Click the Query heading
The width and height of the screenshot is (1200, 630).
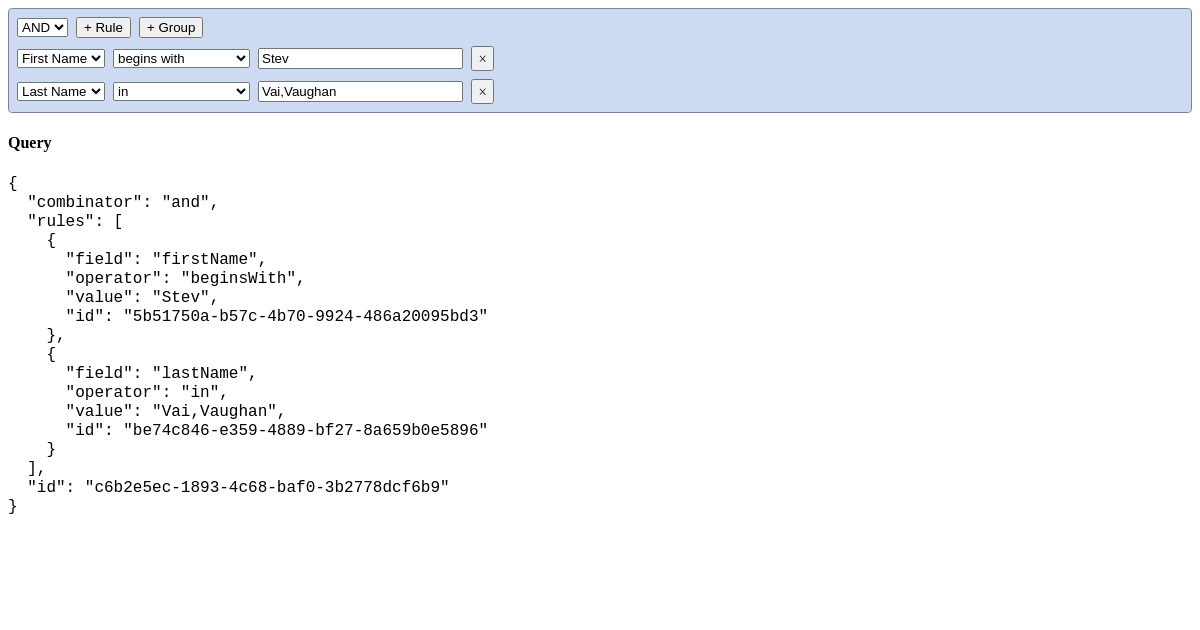pyautogui.click(x=30, y=143)
